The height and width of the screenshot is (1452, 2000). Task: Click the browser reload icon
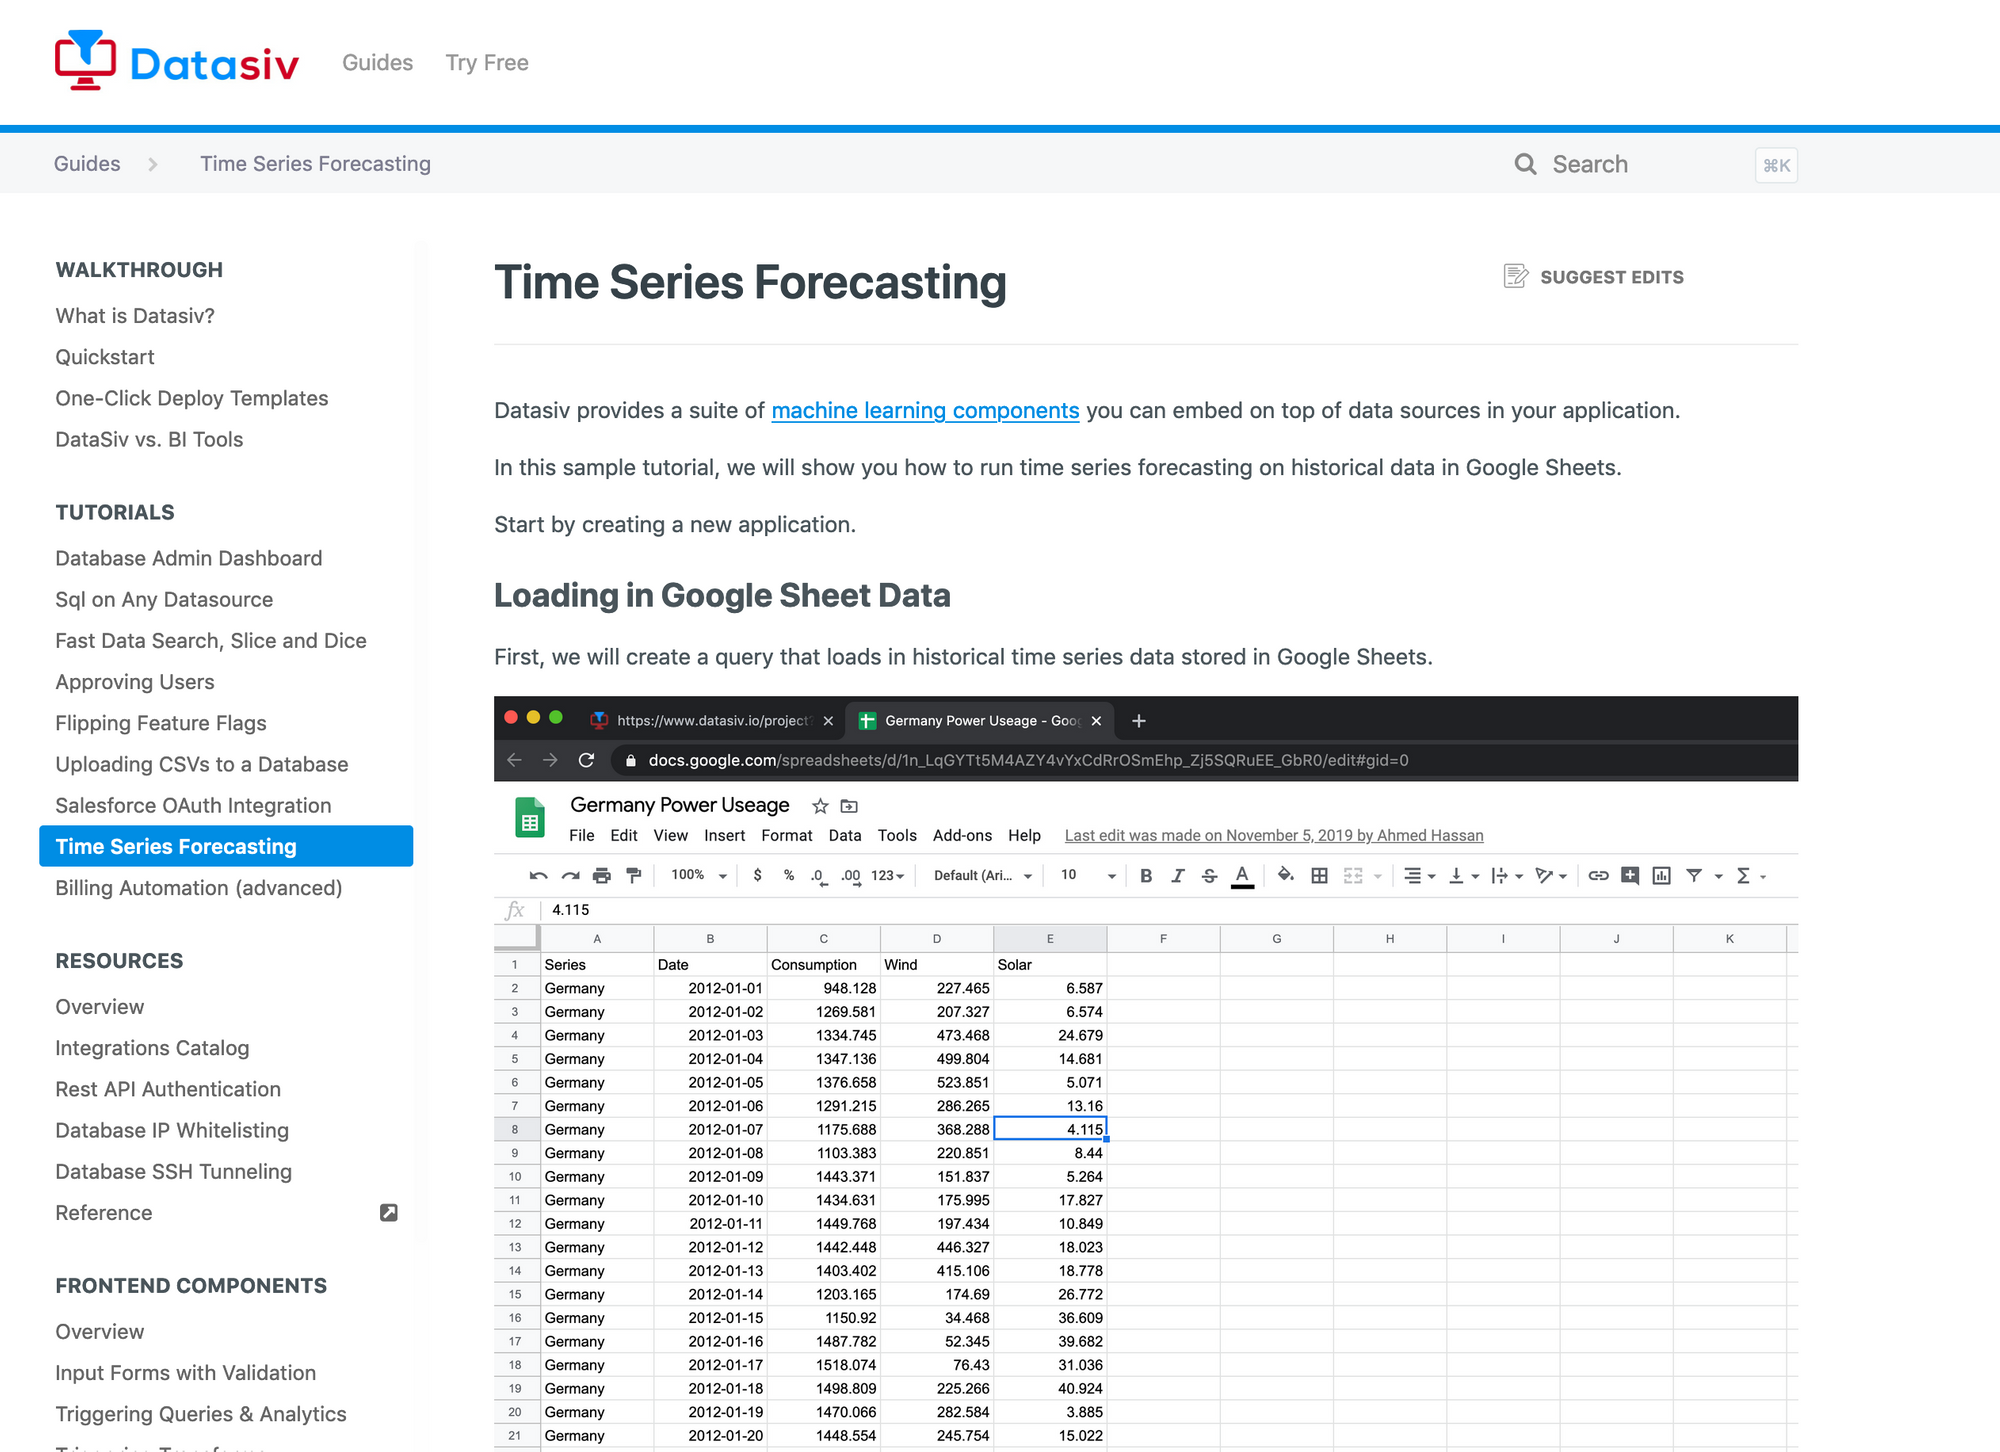(x=587, y=760)
